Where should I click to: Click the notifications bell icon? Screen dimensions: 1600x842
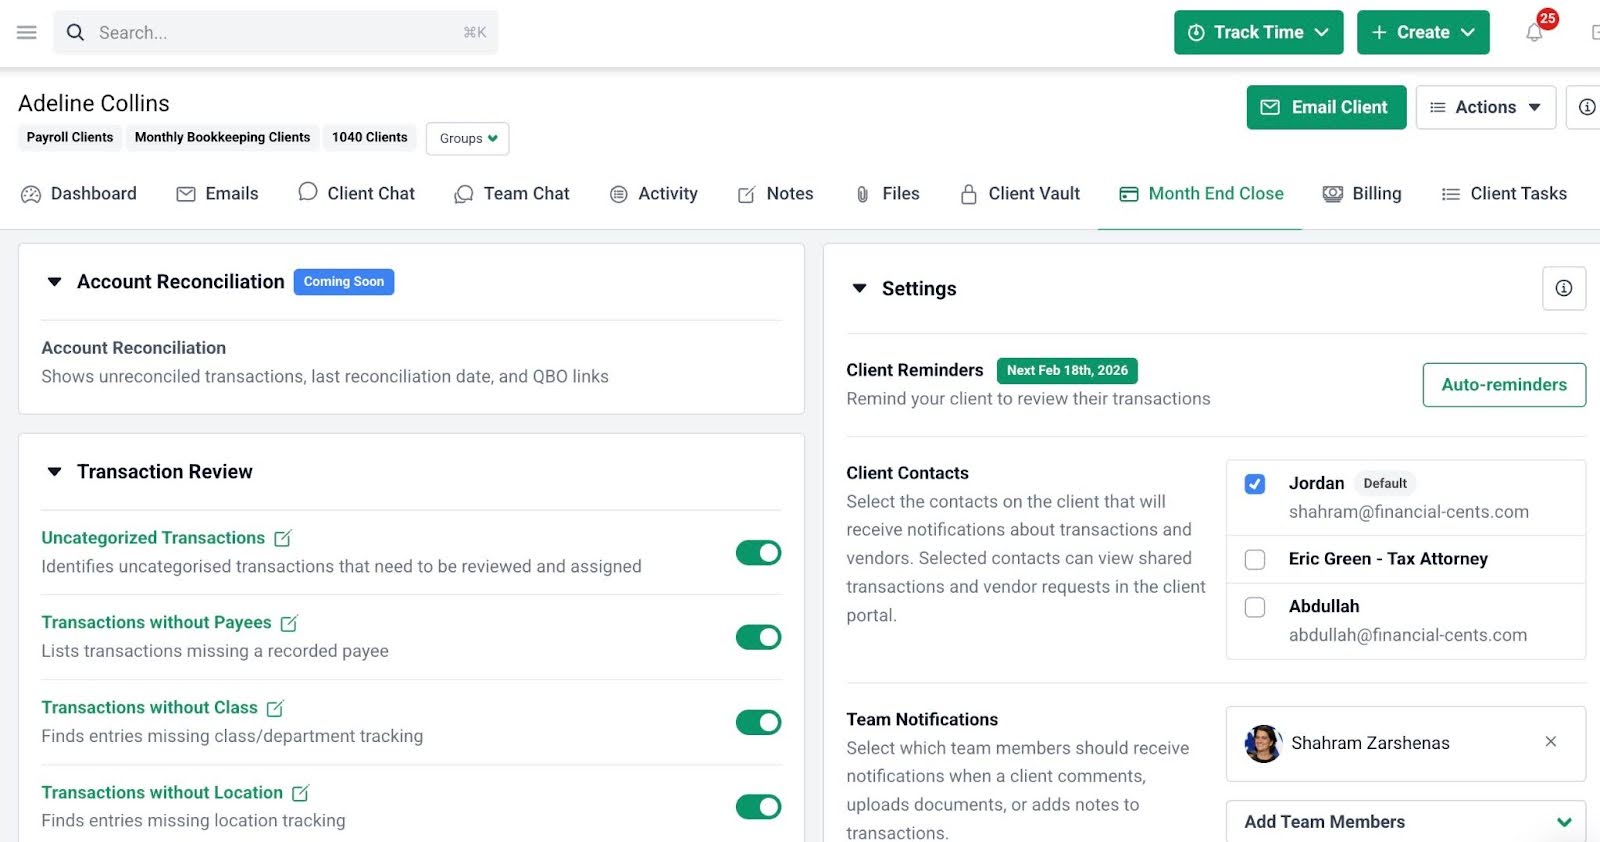point(1534,33)
